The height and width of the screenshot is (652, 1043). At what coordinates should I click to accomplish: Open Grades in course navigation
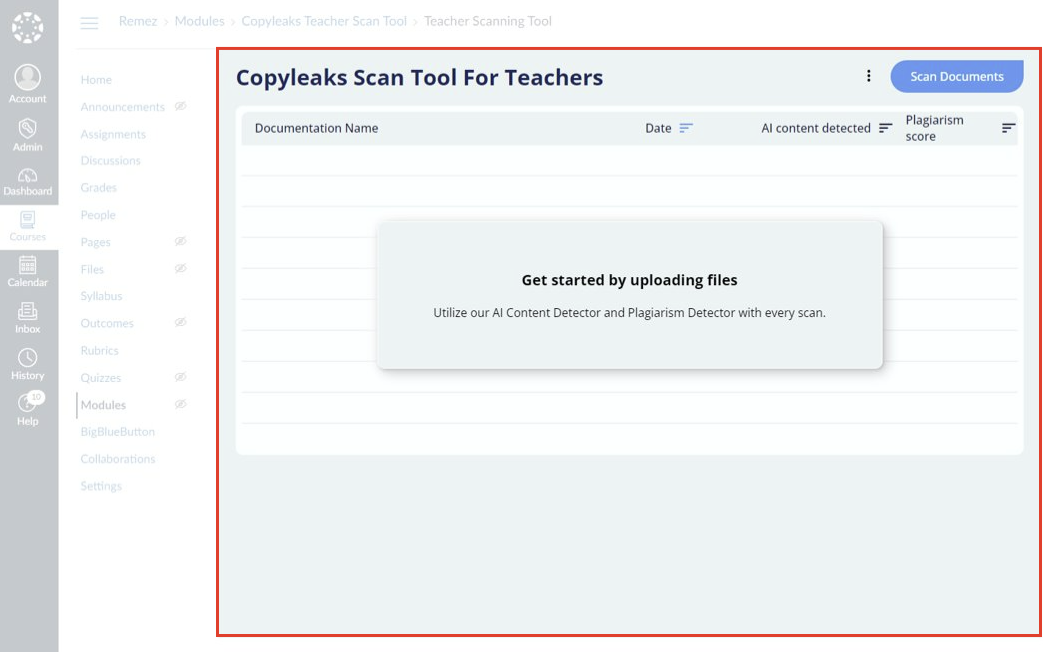click(x=98, y=188)
